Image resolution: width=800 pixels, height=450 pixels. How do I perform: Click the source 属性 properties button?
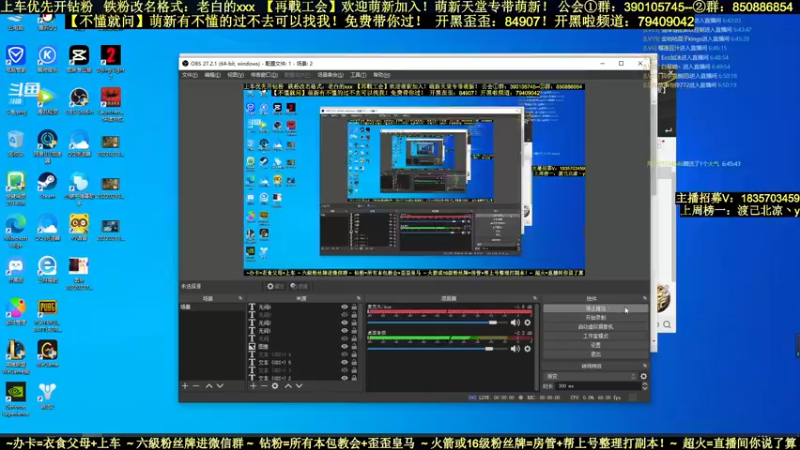click(x=276, y=286)
